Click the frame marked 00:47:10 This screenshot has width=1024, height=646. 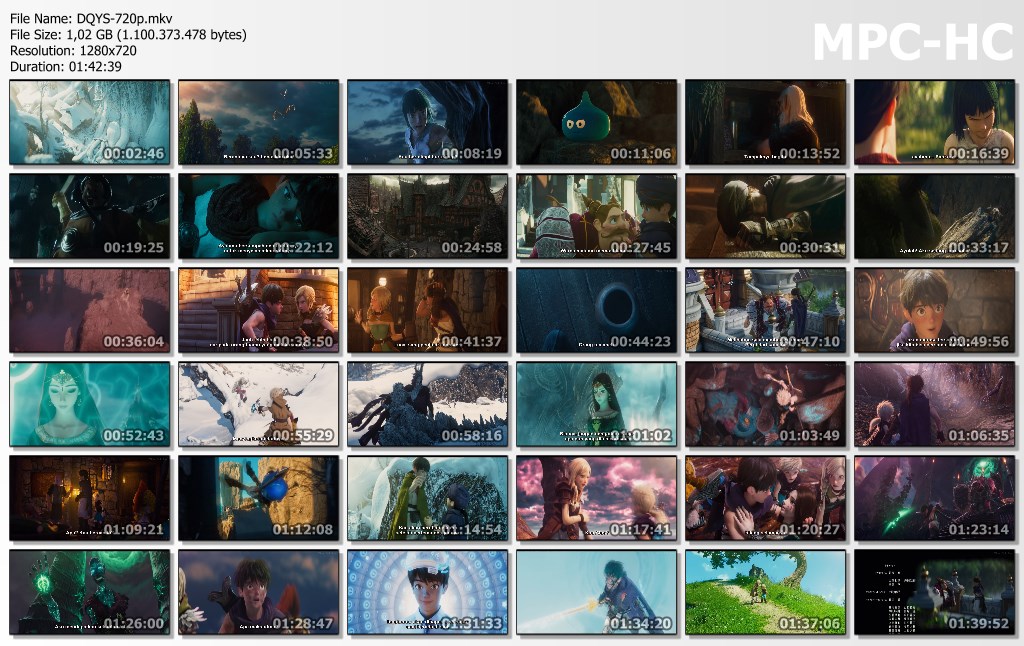(765, 310)
